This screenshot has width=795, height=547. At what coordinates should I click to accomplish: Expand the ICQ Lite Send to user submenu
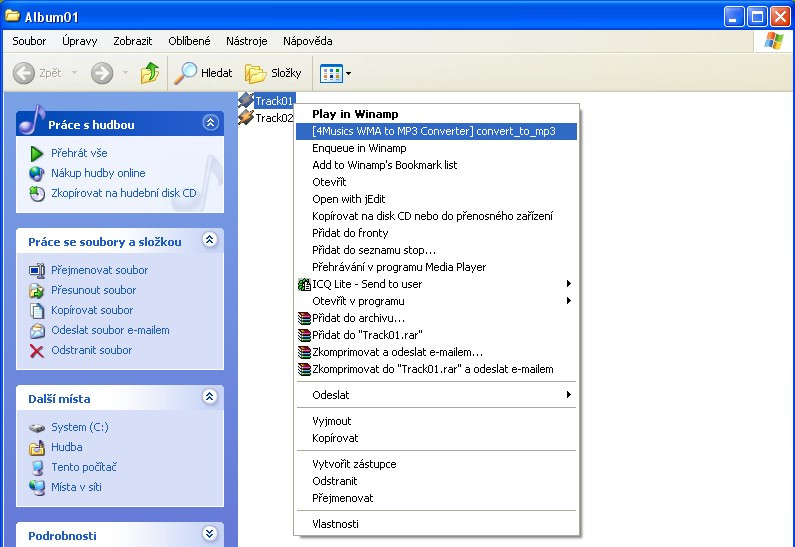tap(569, 283)
